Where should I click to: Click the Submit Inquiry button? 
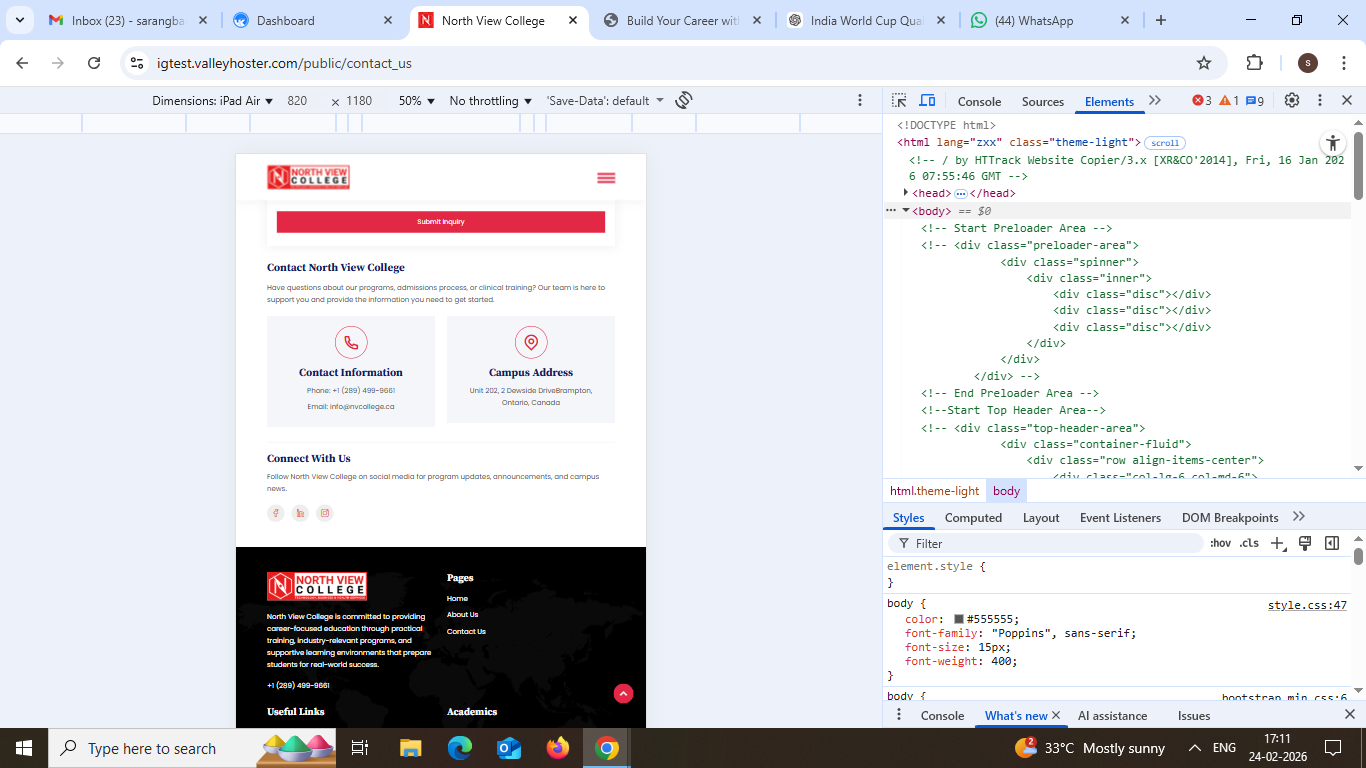[441, 222]
